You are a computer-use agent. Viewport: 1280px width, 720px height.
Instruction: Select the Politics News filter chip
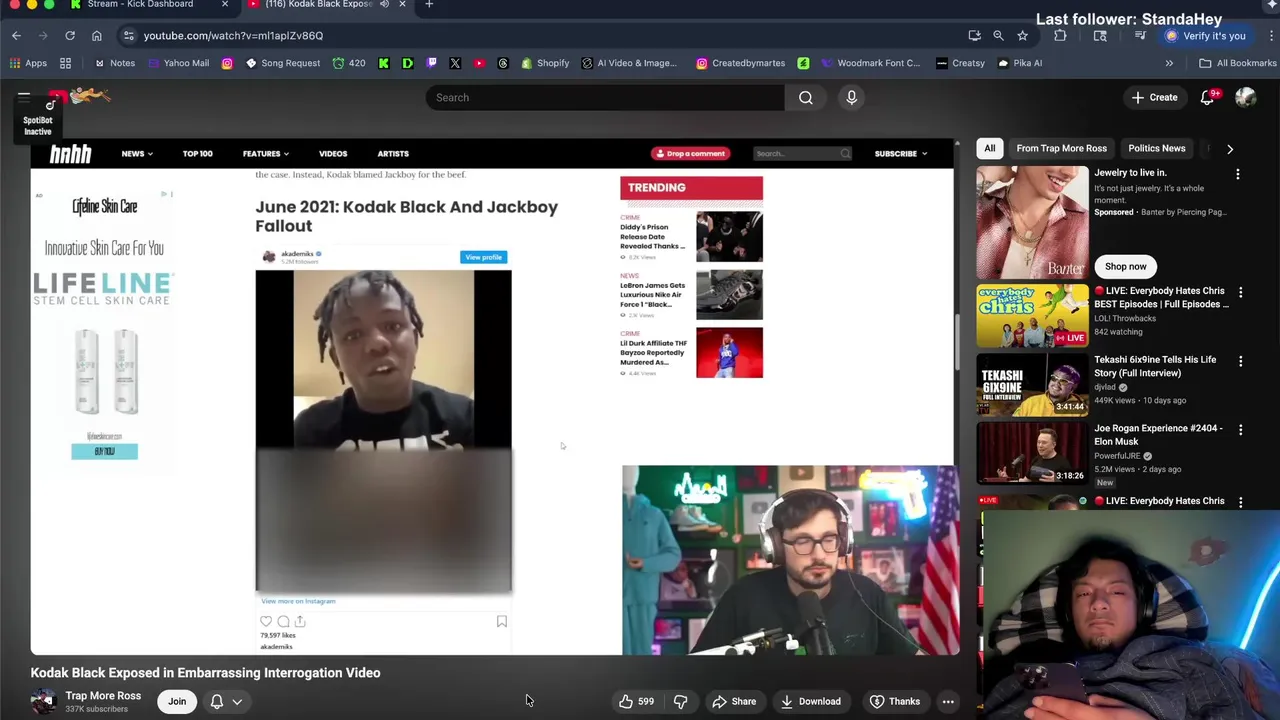[1157, 149]
